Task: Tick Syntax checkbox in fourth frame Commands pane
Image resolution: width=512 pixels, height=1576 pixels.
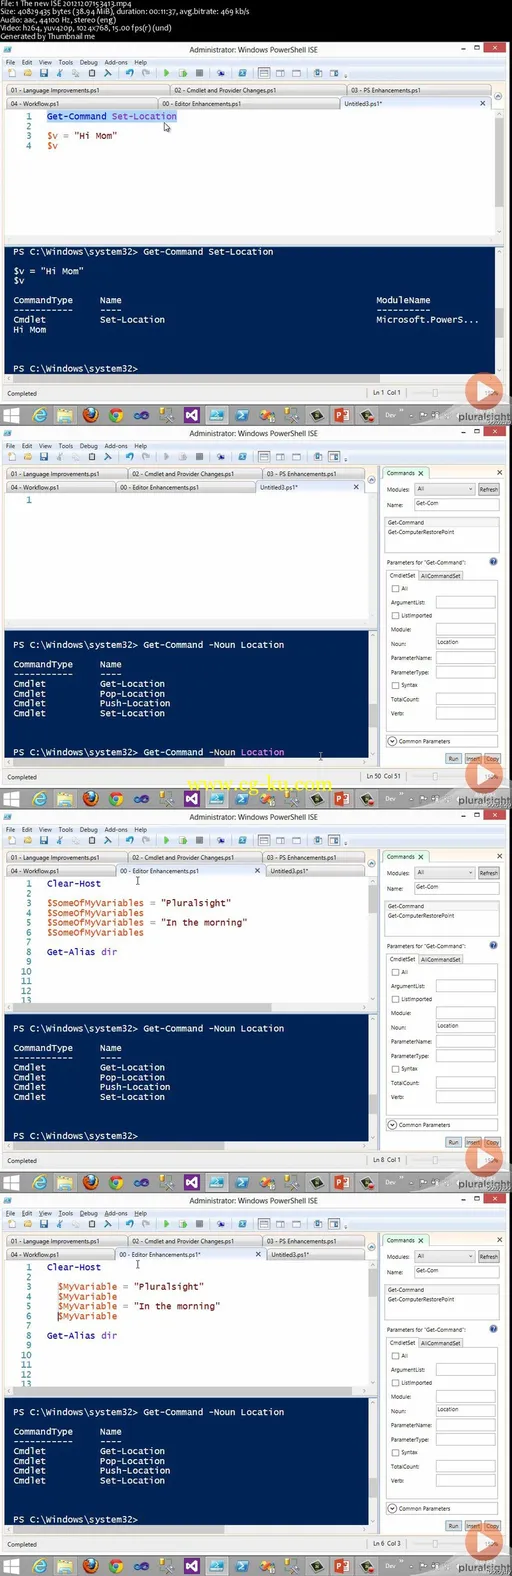Action: [395, 1452]
